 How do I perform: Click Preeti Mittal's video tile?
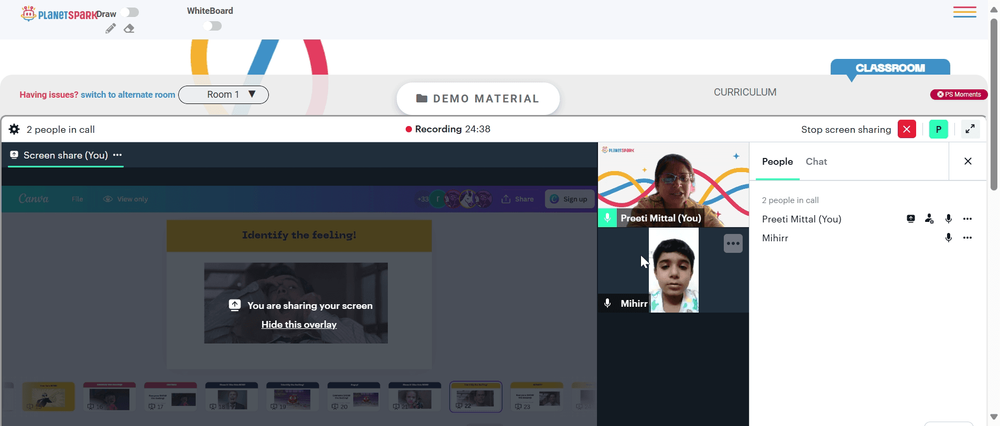(673, 185)
